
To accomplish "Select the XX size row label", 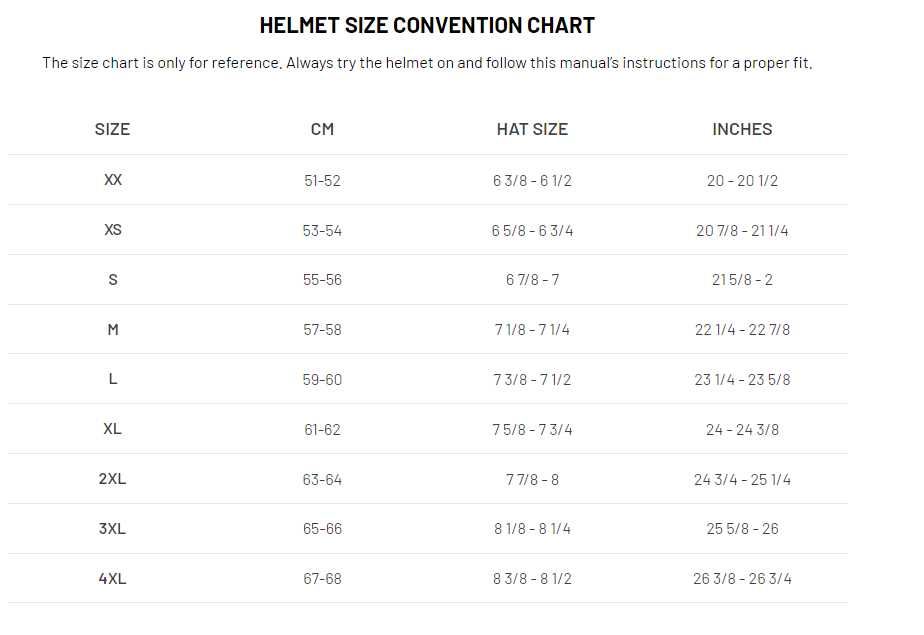I will (113, 180).
